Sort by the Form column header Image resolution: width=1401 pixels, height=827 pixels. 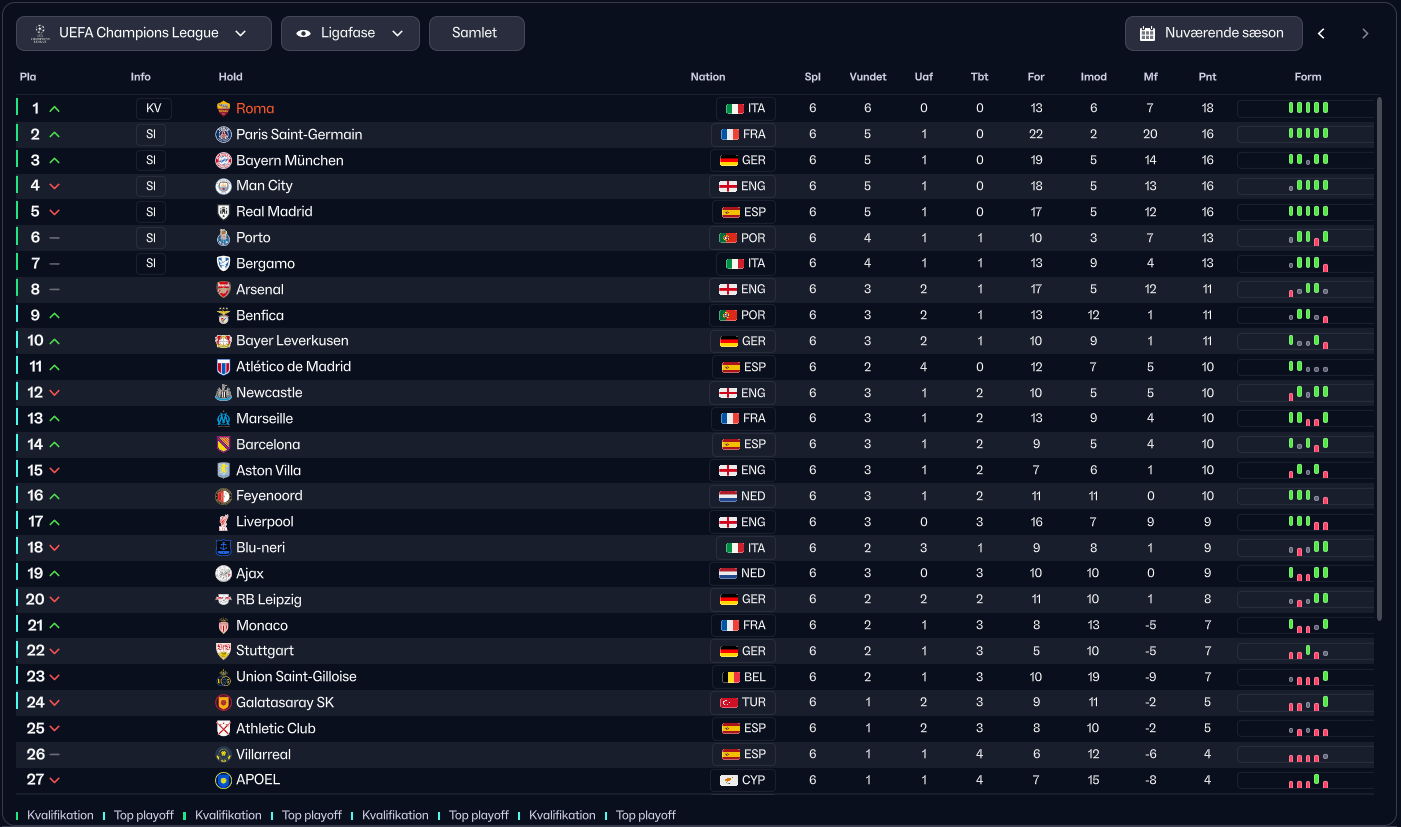pyautogui.click(x=1308, y=77)
